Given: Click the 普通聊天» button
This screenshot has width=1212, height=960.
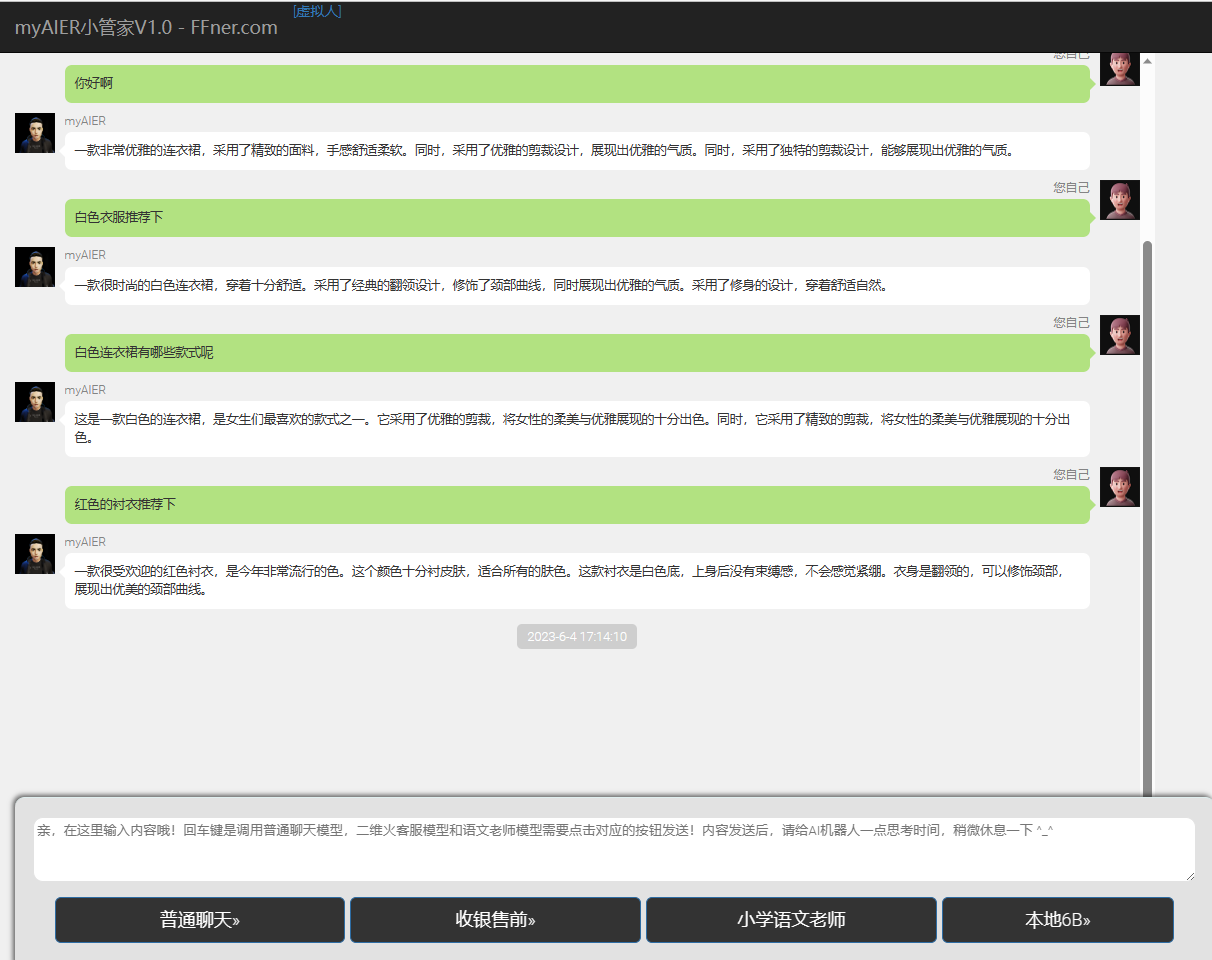Looking at the screenshot, I should pos(200,920).
